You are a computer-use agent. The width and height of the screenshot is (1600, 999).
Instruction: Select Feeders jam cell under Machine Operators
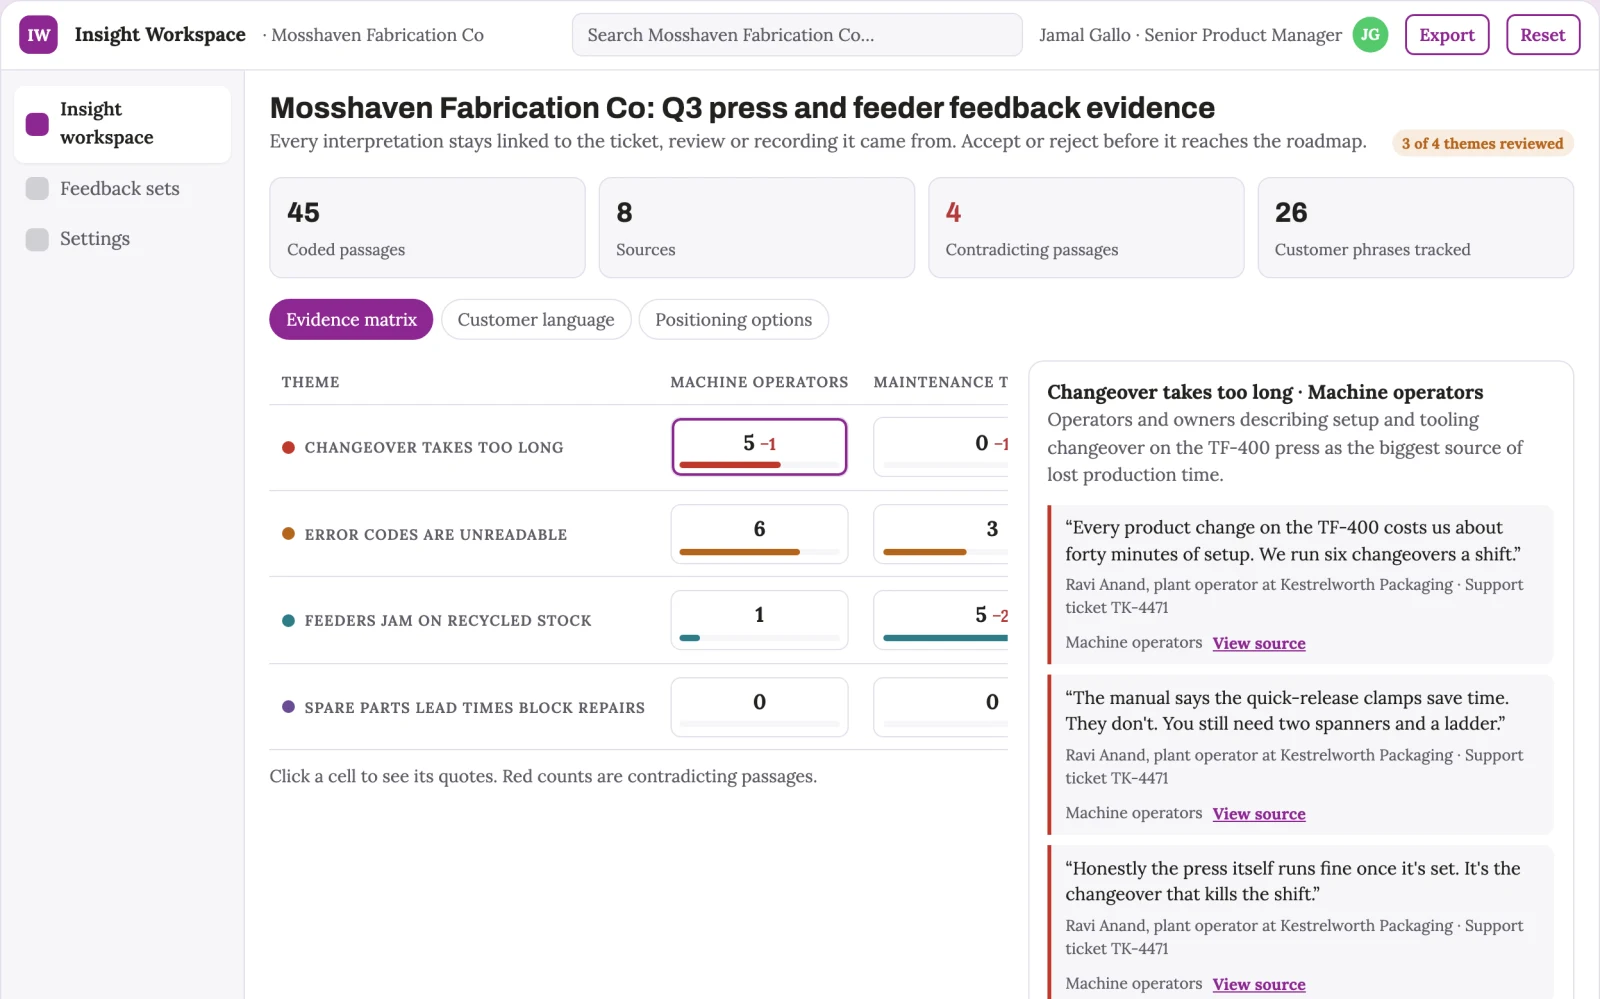760,620
